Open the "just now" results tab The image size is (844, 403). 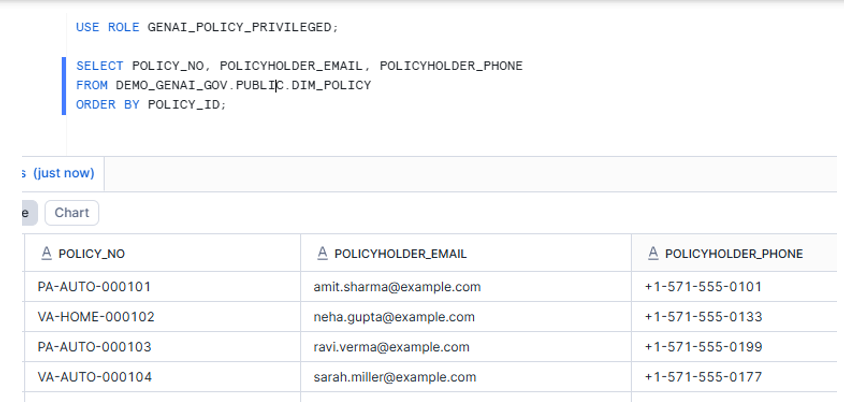60,173
